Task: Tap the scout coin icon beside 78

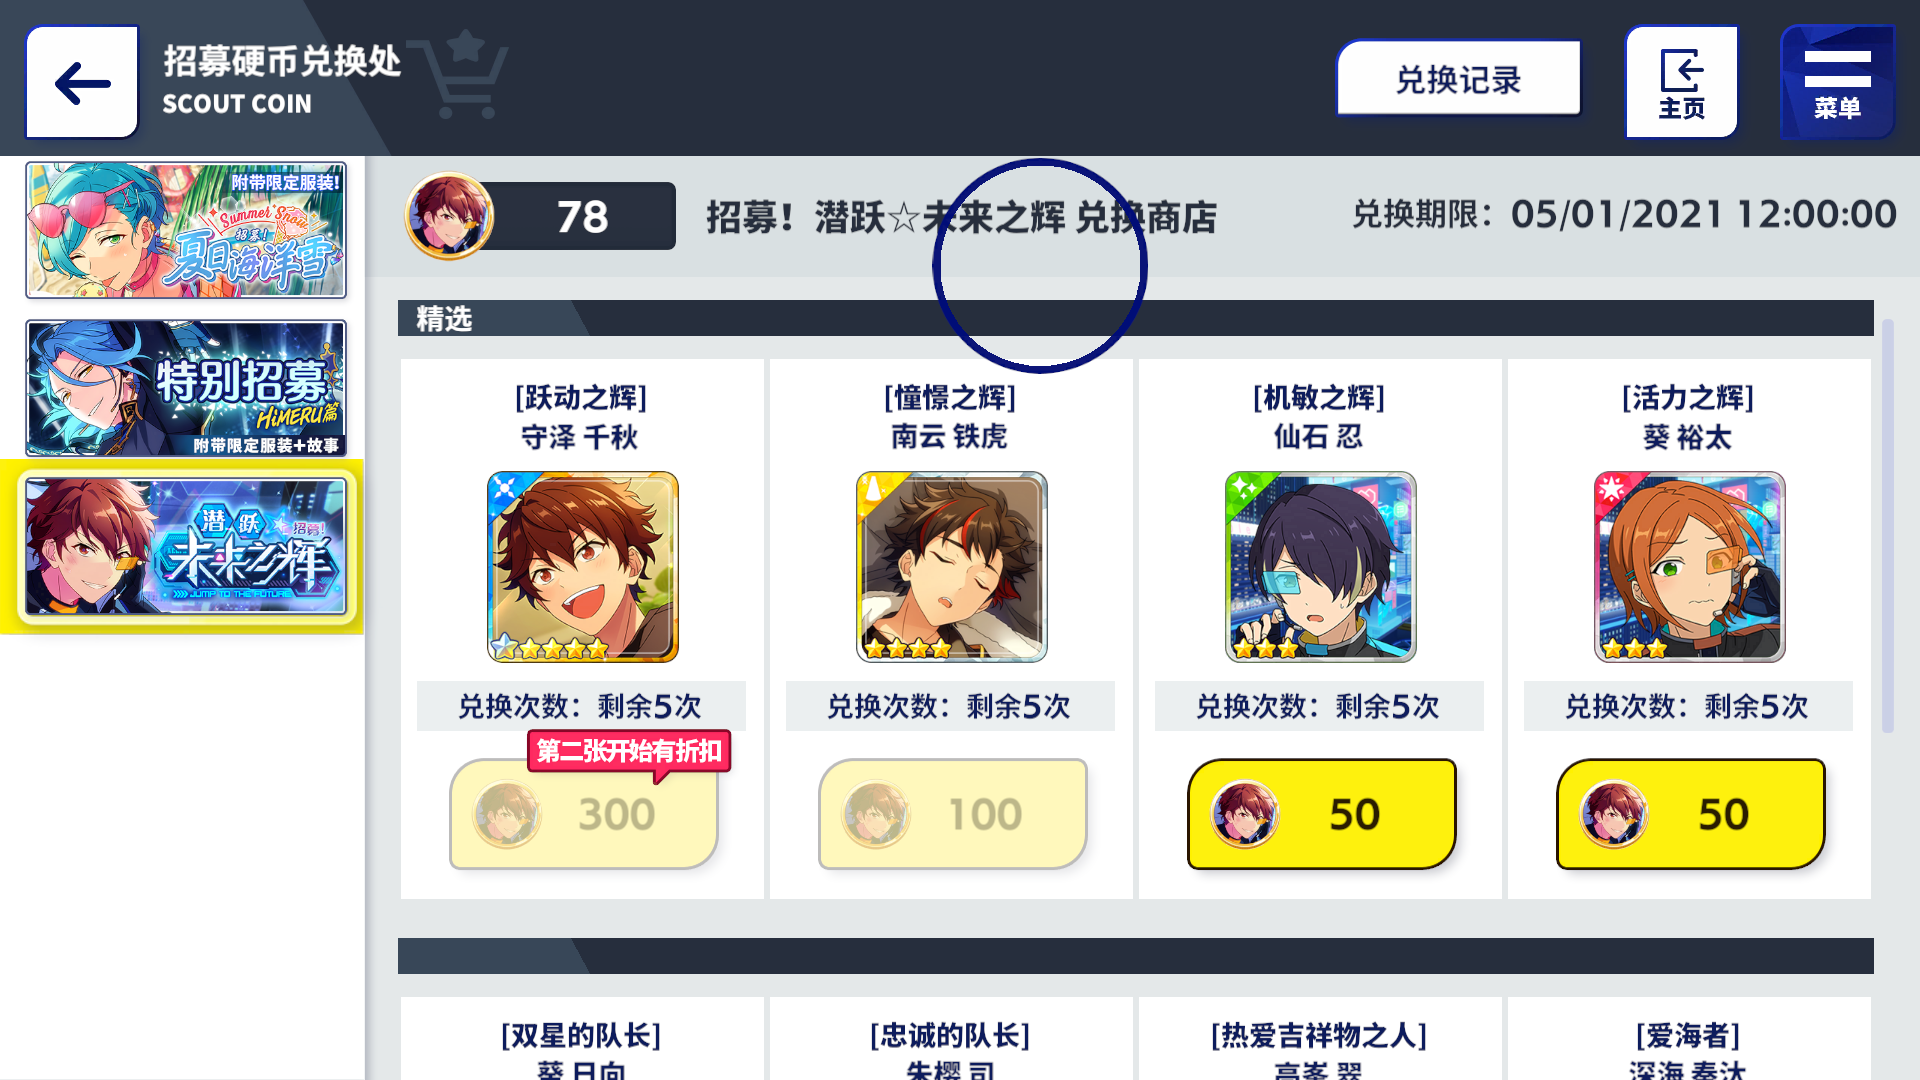Action: click(x=449, y=216)
